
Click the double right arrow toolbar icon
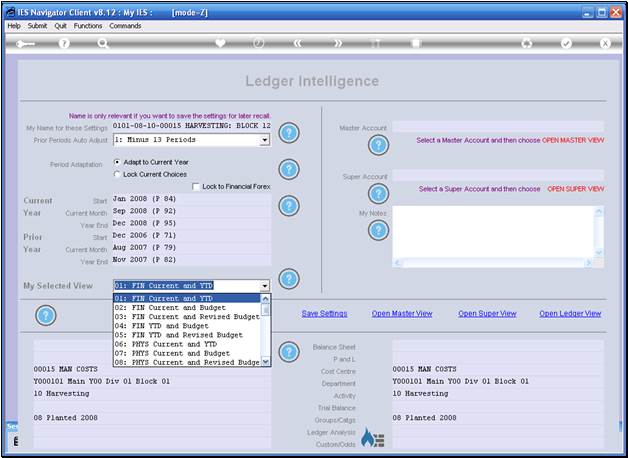338,43
